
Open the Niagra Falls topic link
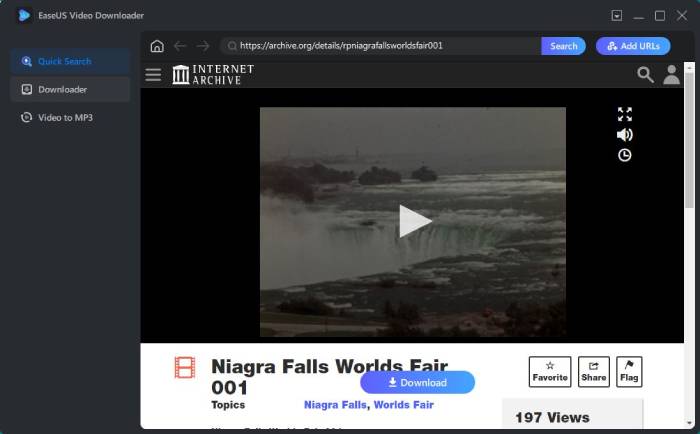(x=335, y=405)
